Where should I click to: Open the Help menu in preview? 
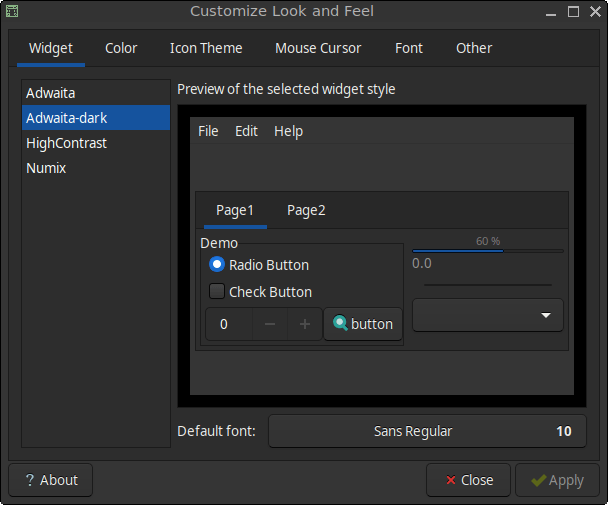pyautogui.click(x=288, y=131)
